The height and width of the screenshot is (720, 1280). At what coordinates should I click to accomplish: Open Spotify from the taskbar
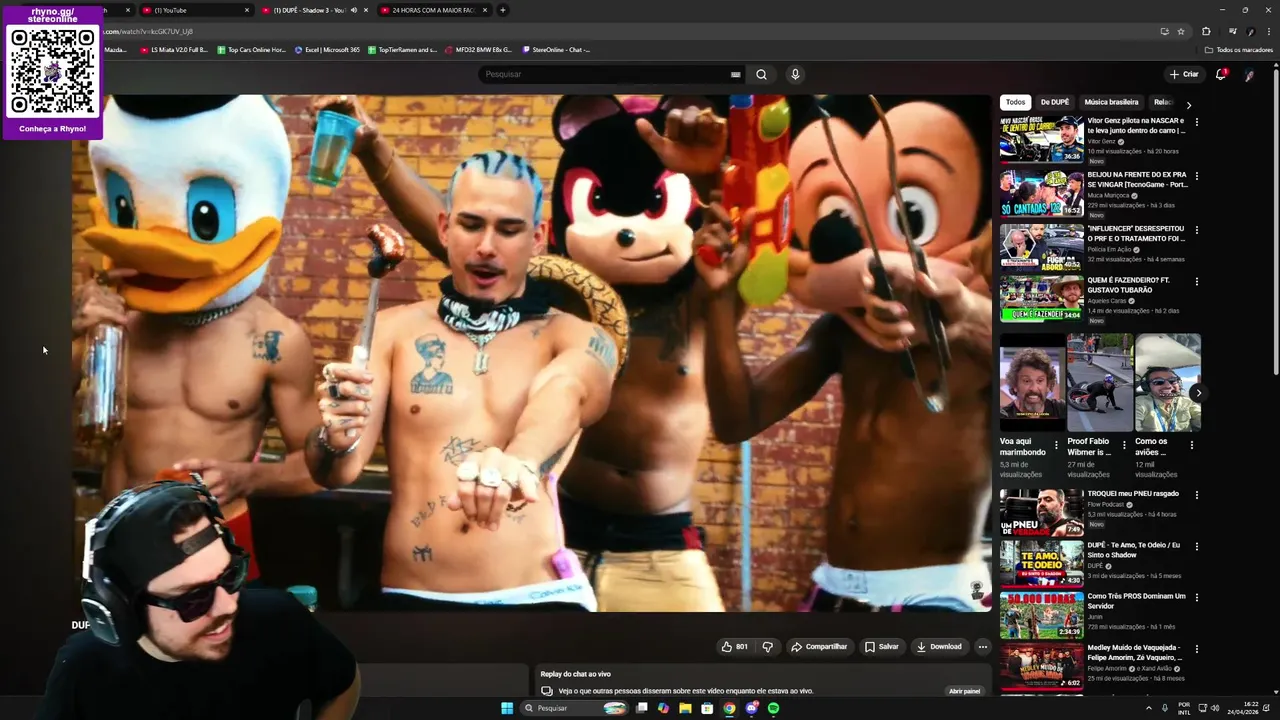(x=773, y=708)
